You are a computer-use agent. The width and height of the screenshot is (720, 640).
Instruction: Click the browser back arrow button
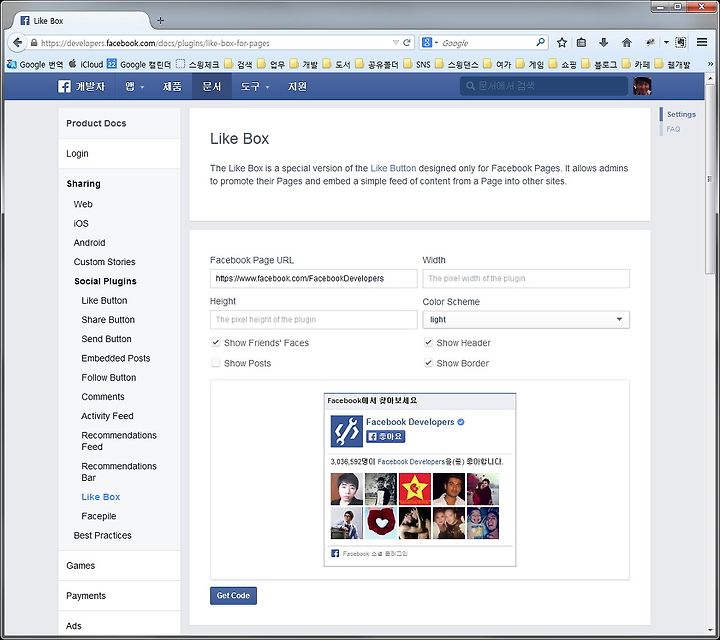point(17,43)
